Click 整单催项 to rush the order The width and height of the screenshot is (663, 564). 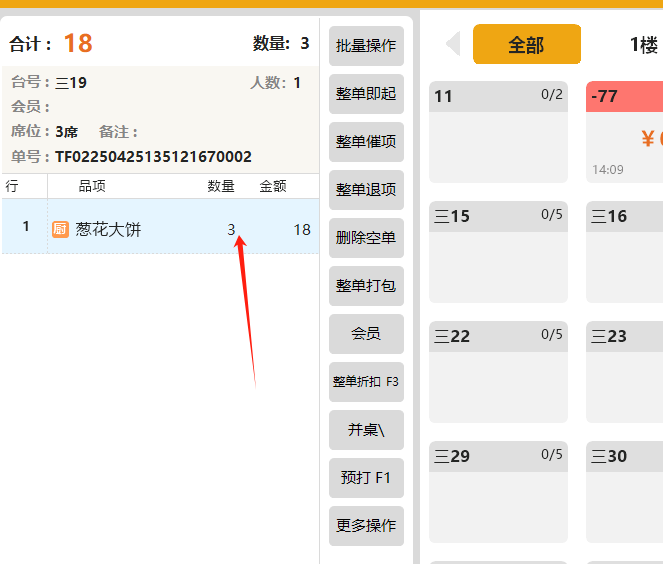pyautogui.click(x=366, y=142)
